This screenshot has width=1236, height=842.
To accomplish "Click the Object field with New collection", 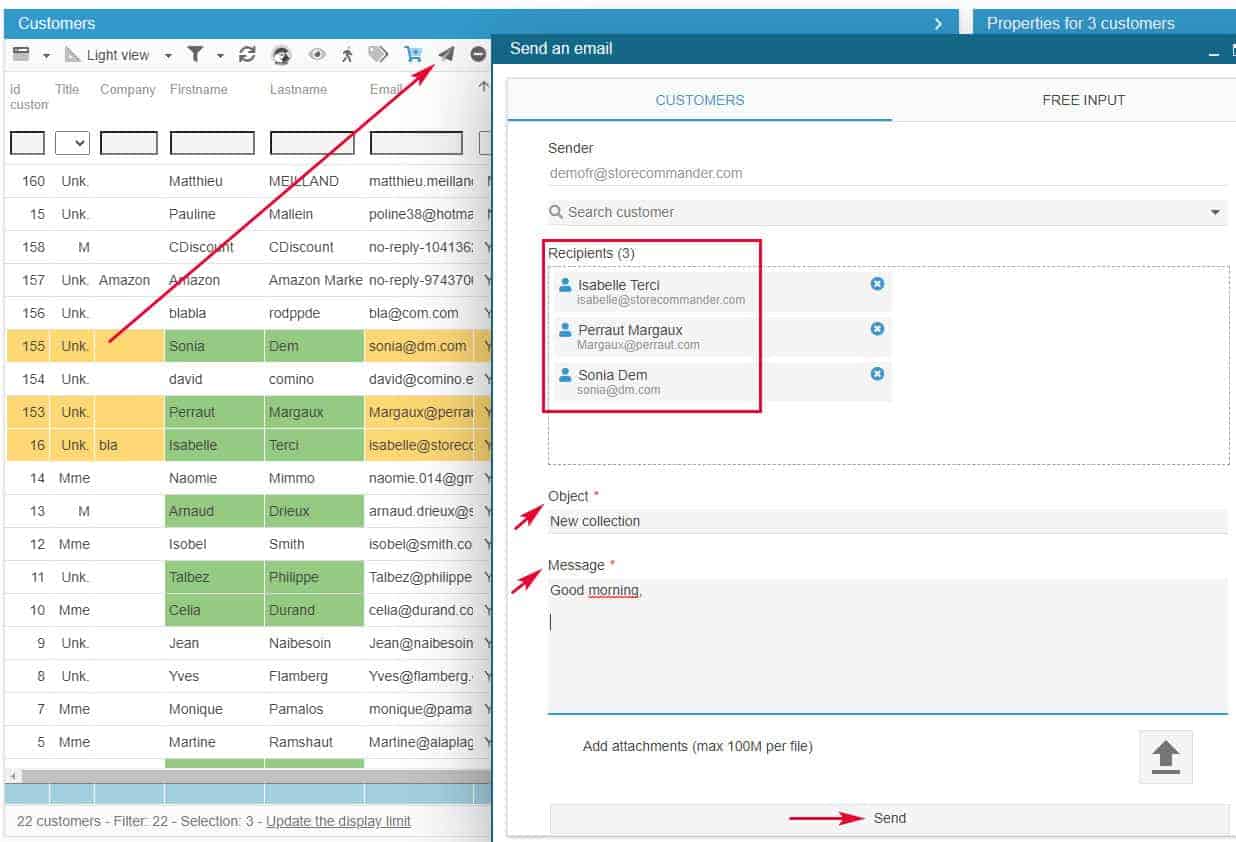I will 886,521.
